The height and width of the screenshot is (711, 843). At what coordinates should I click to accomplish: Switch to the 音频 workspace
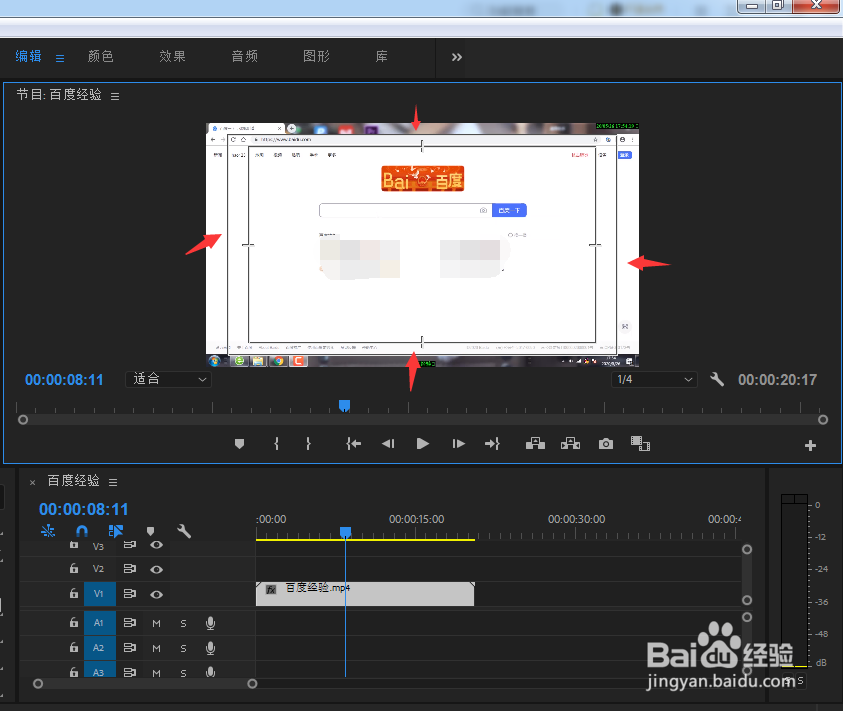pos(245,56)
